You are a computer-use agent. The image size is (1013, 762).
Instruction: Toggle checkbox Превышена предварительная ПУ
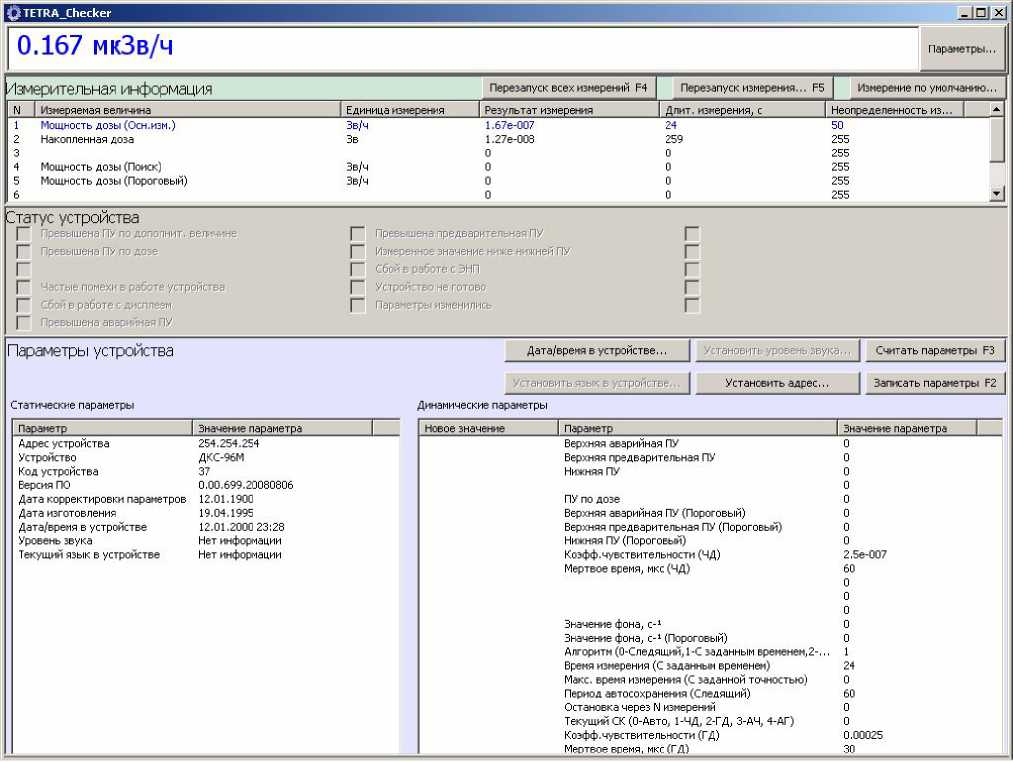click(357, 233)
